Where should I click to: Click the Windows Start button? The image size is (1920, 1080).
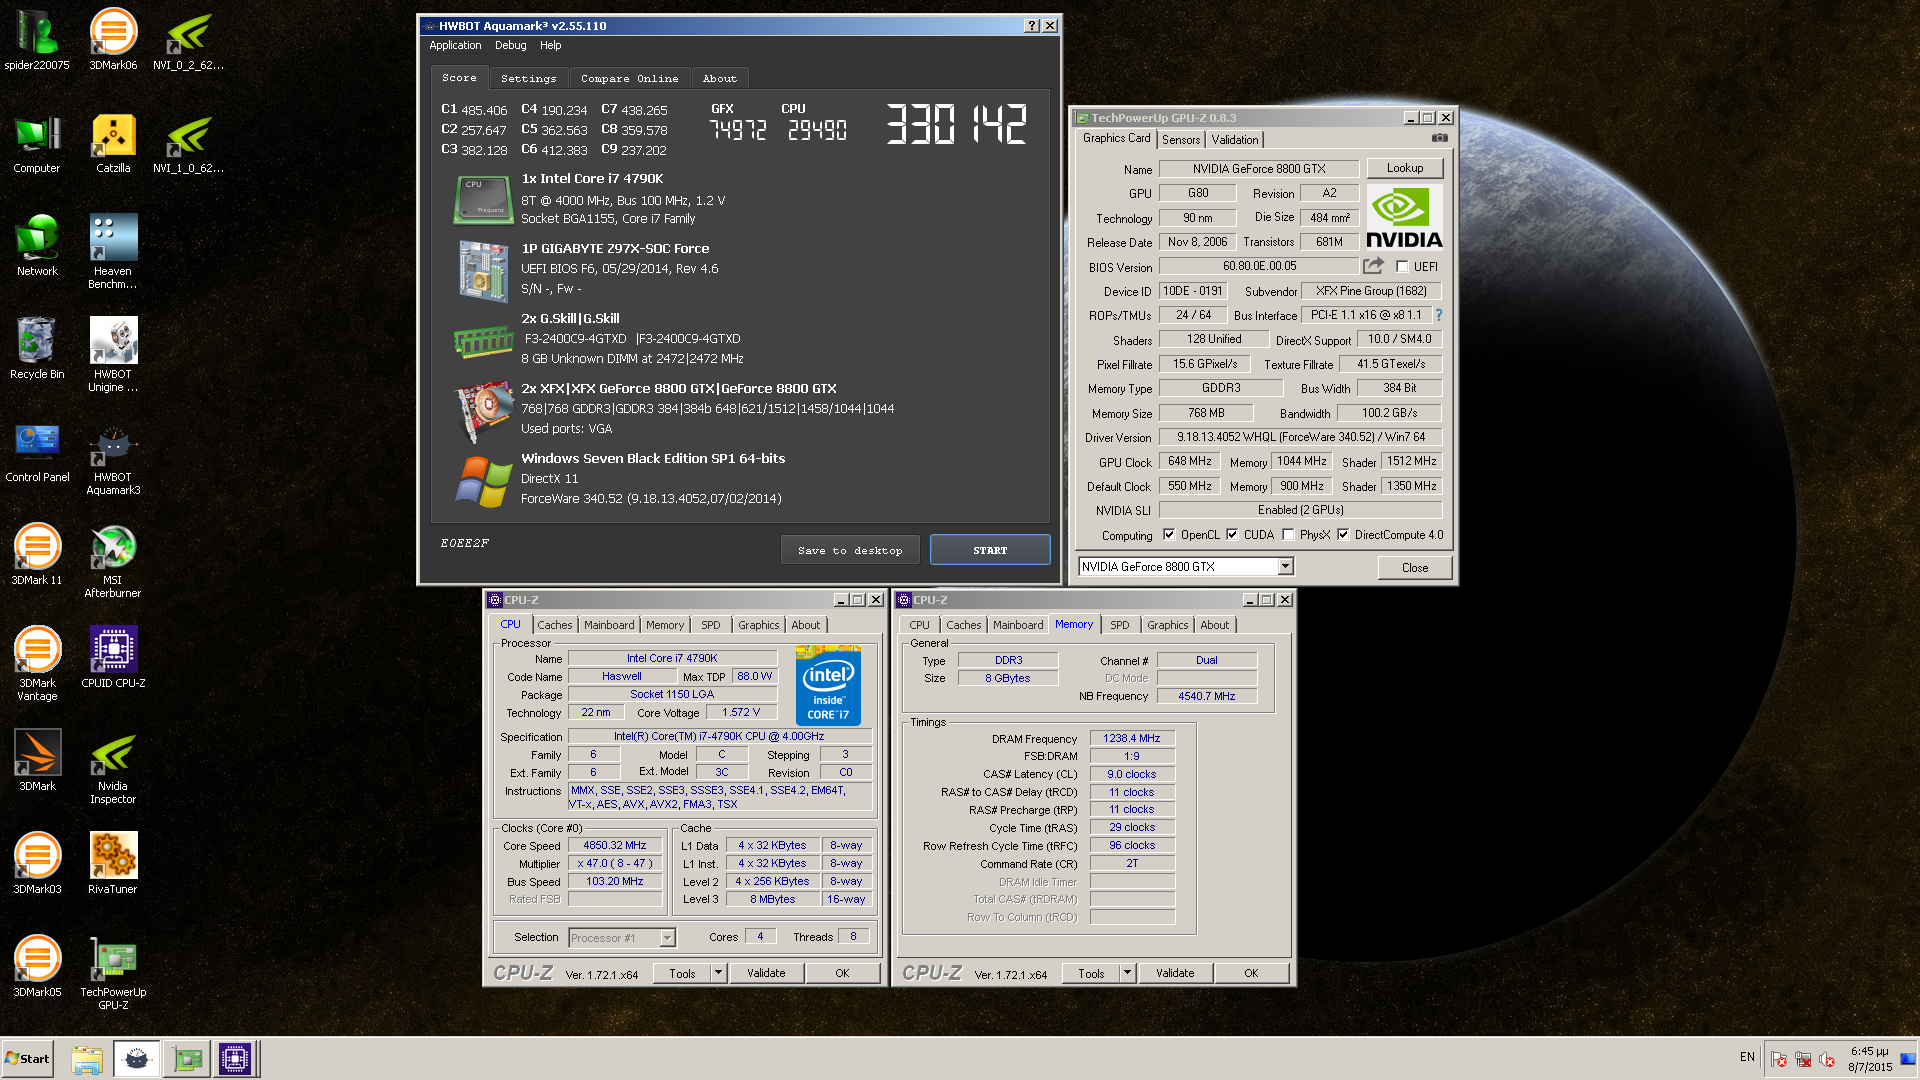[27, 1059]
